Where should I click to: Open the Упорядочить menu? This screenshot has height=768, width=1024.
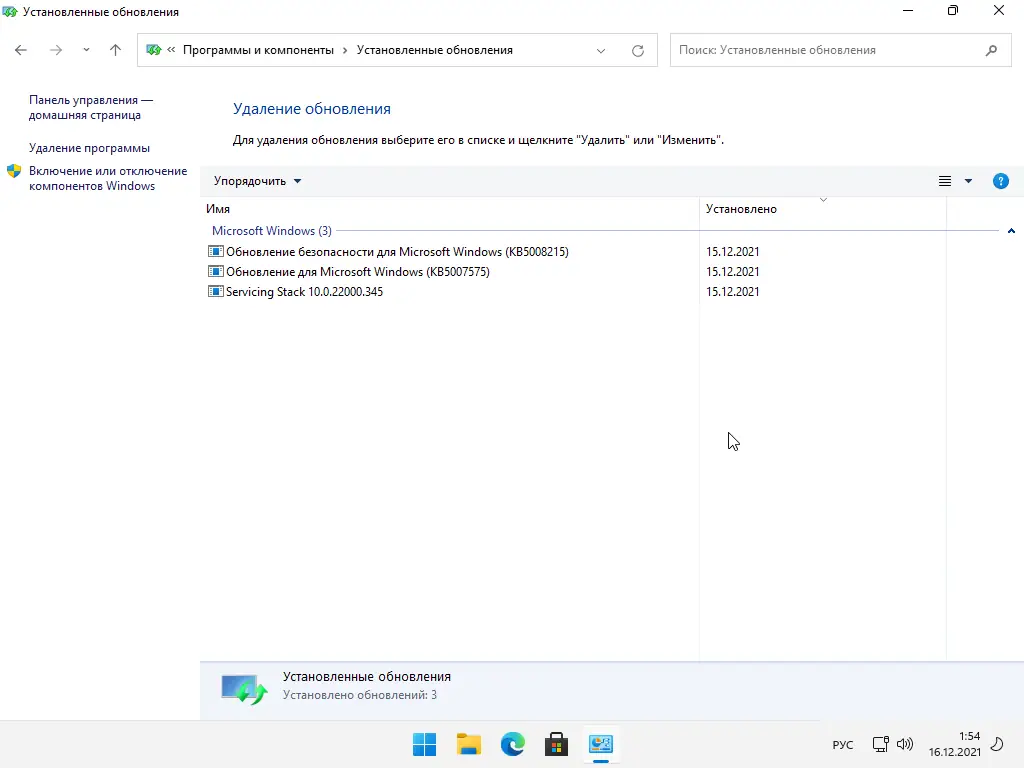[257, 181]
